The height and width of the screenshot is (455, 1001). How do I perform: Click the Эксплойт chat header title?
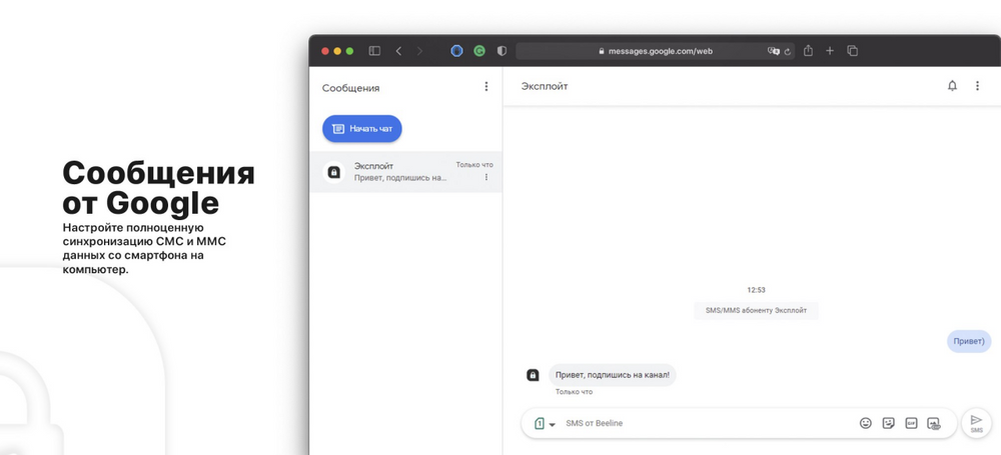coord(544,86)
